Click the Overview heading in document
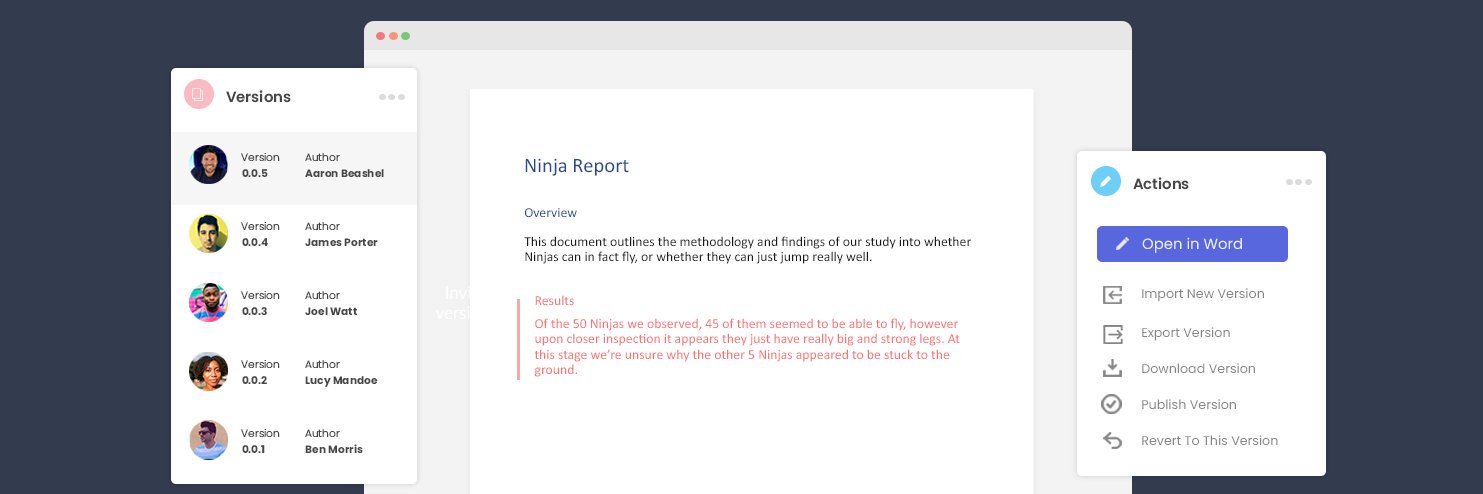Image resolution: width=1483 pixels, height=494 pixels. click(550, 213)
